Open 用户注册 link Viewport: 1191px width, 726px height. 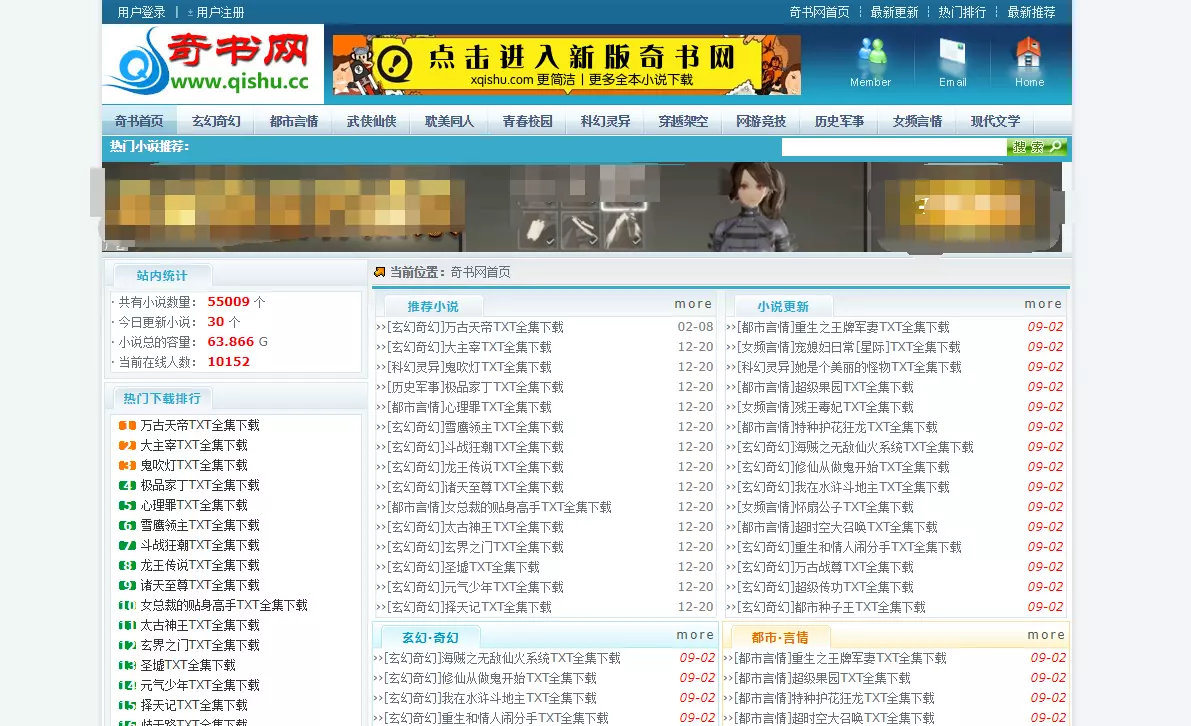coord(220,12)
